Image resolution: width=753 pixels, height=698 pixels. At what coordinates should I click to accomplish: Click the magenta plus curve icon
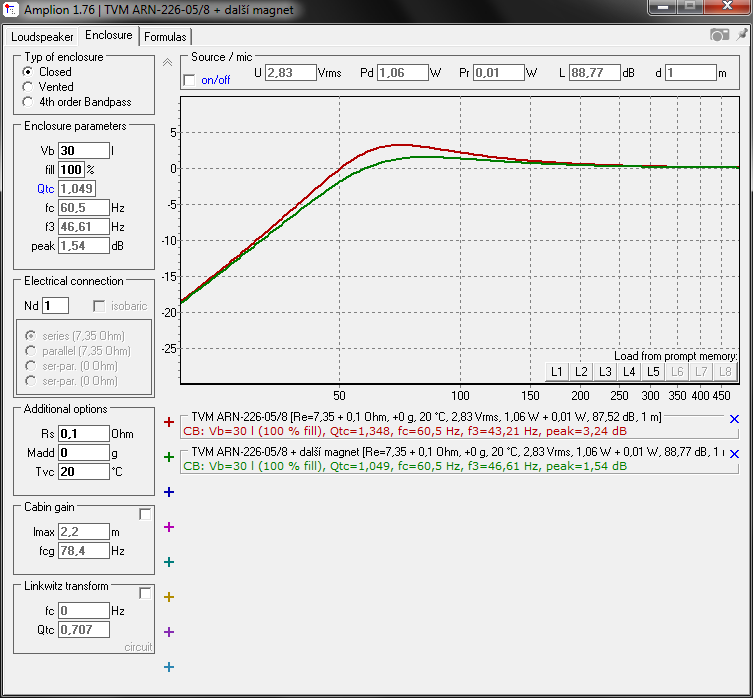[x=169, y=527]
